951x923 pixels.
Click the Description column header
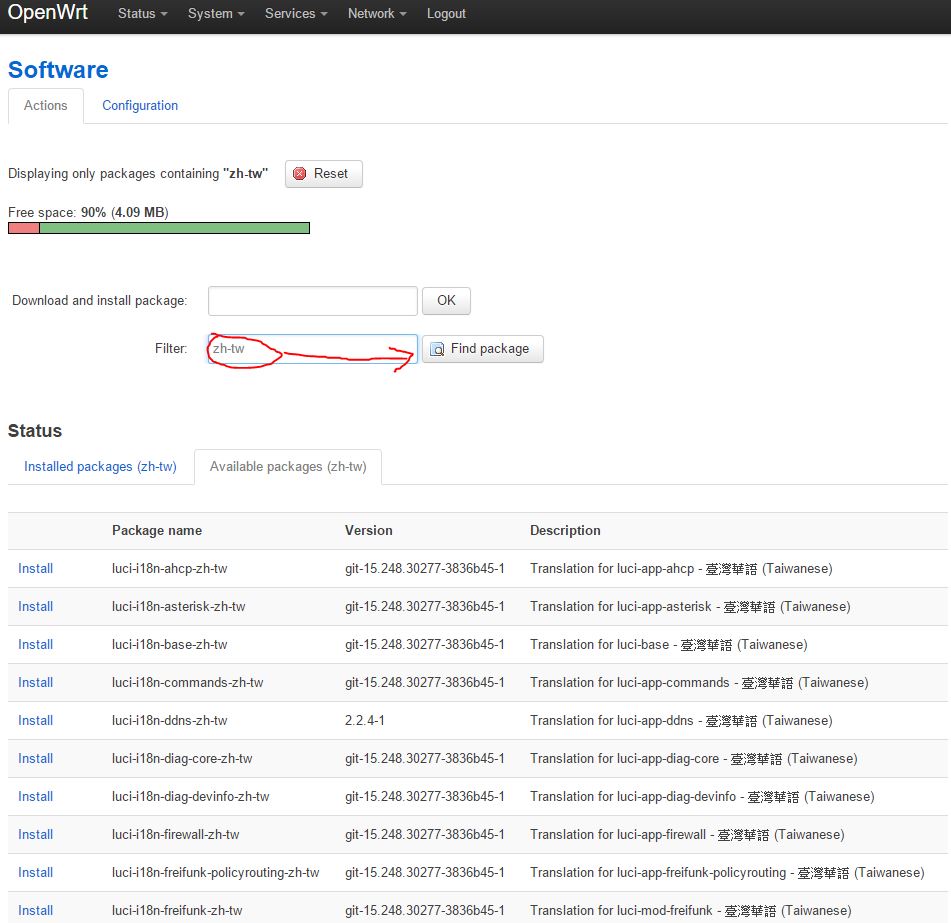(565, 531)
